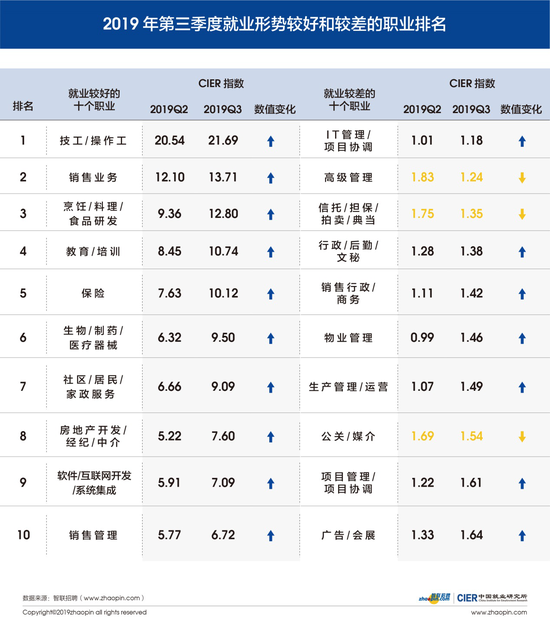
Task: Click the yellow value 1.69
Action: click(x=423, y=436)
